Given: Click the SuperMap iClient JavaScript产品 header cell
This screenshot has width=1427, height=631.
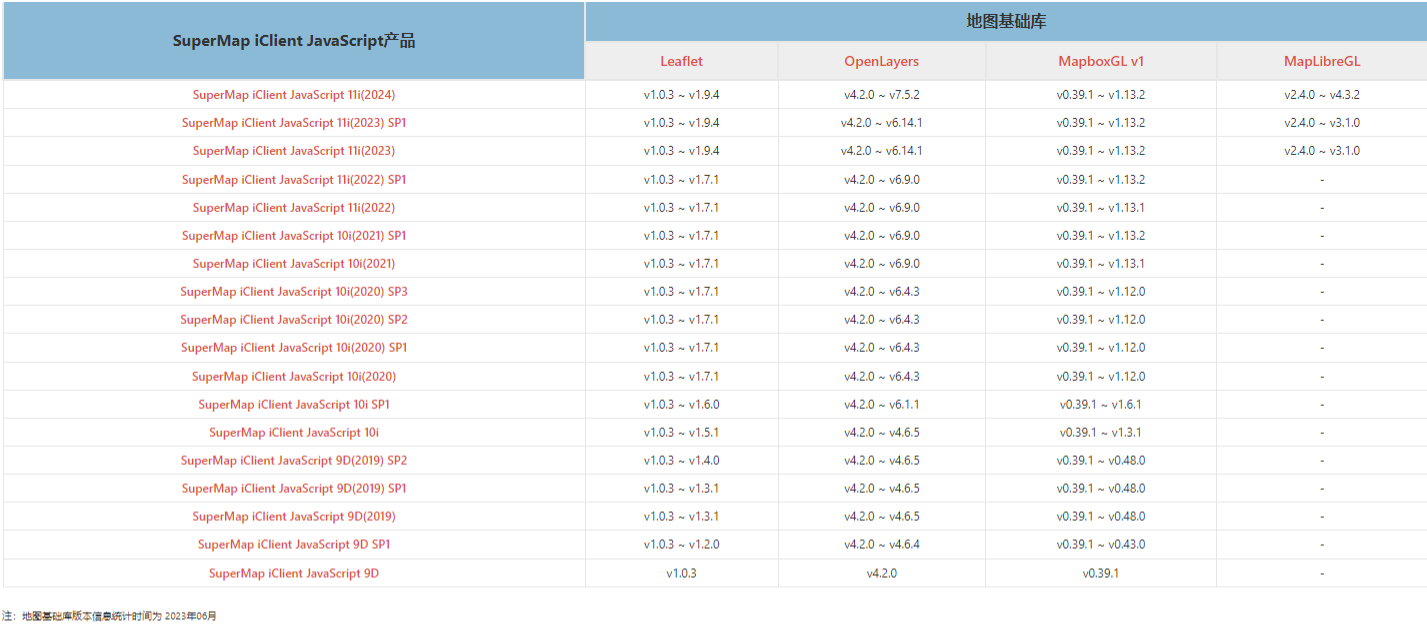Looking at the screenshot, I should pyautogui.click(x=294, y=41).
